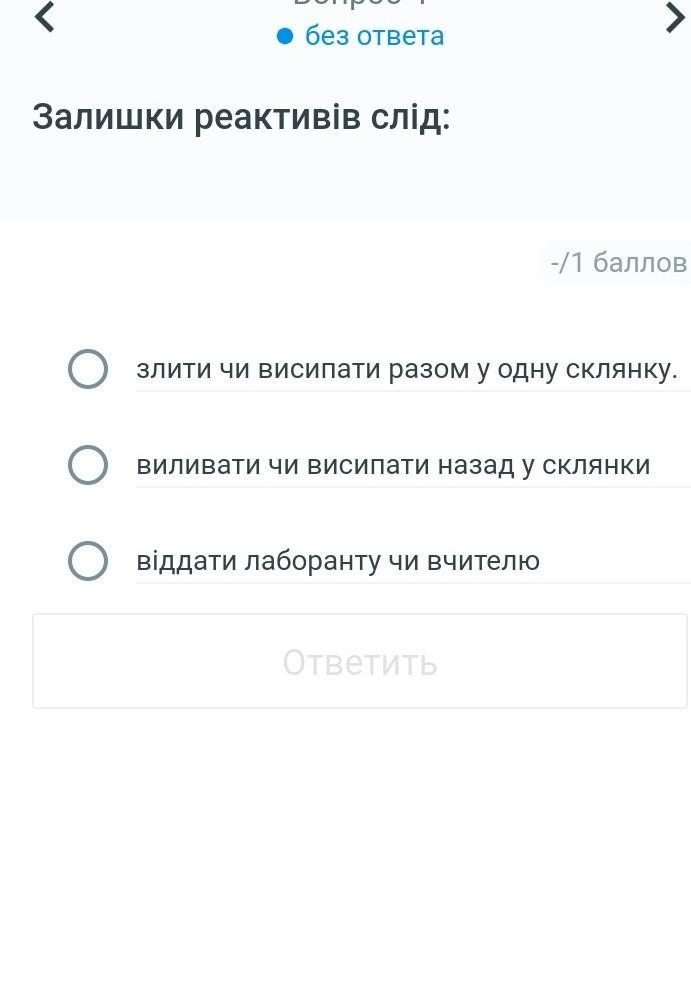Click the без ответа status label
Screen dimensions: 691x983
click(x=374, y=37)
